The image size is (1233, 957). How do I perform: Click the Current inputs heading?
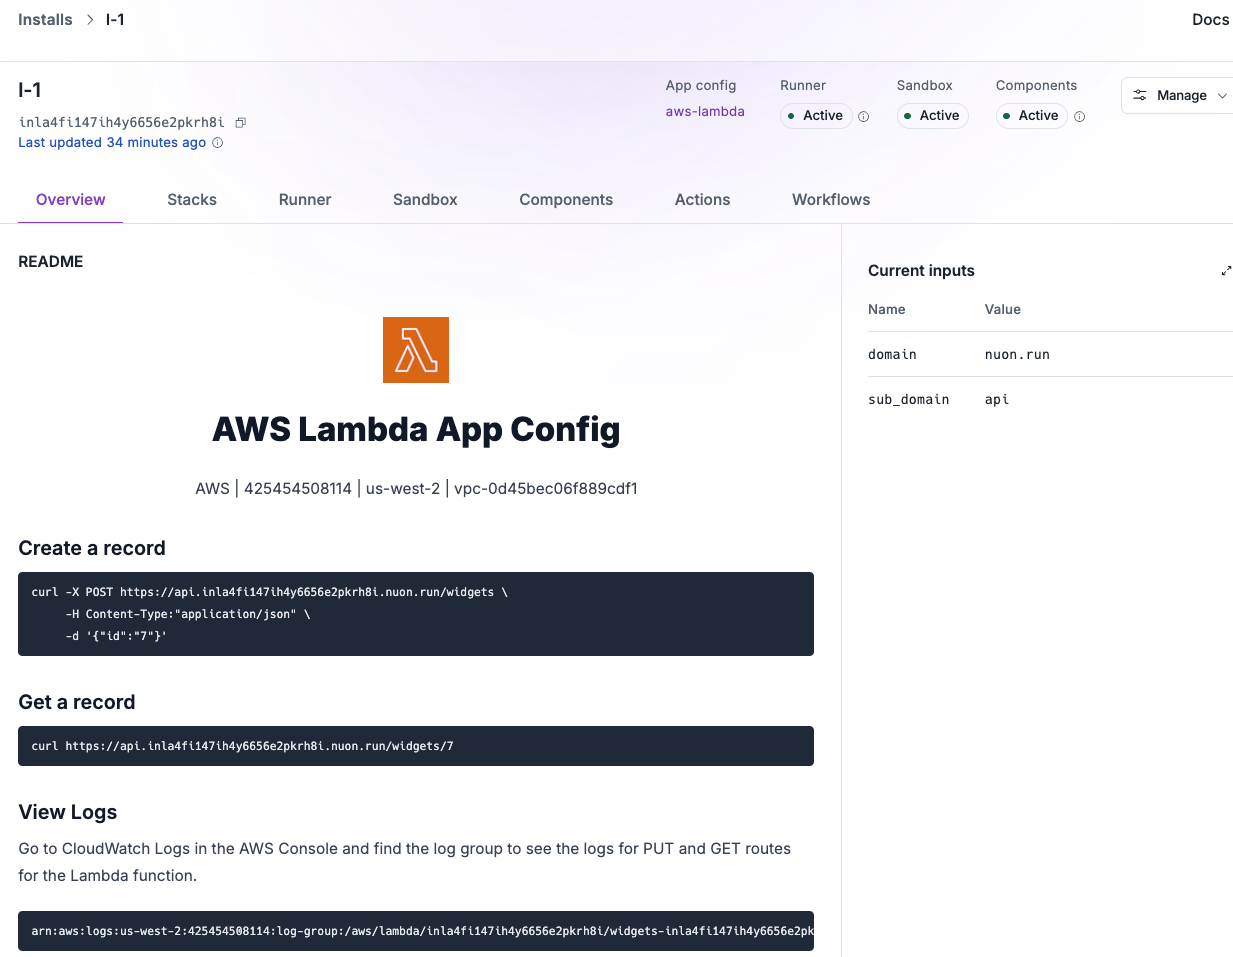pyautogui.click(x=921, y=271)
